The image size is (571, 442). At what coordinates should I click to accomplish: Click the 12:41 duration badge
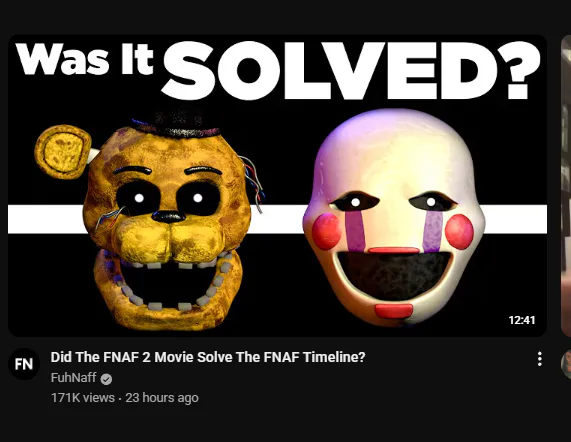[x=521, y=320]
